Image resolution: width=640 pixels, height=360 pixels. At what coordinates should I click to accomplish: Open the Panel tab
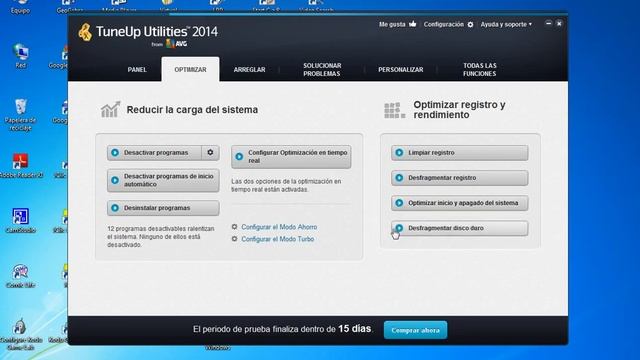pos(137,70)
